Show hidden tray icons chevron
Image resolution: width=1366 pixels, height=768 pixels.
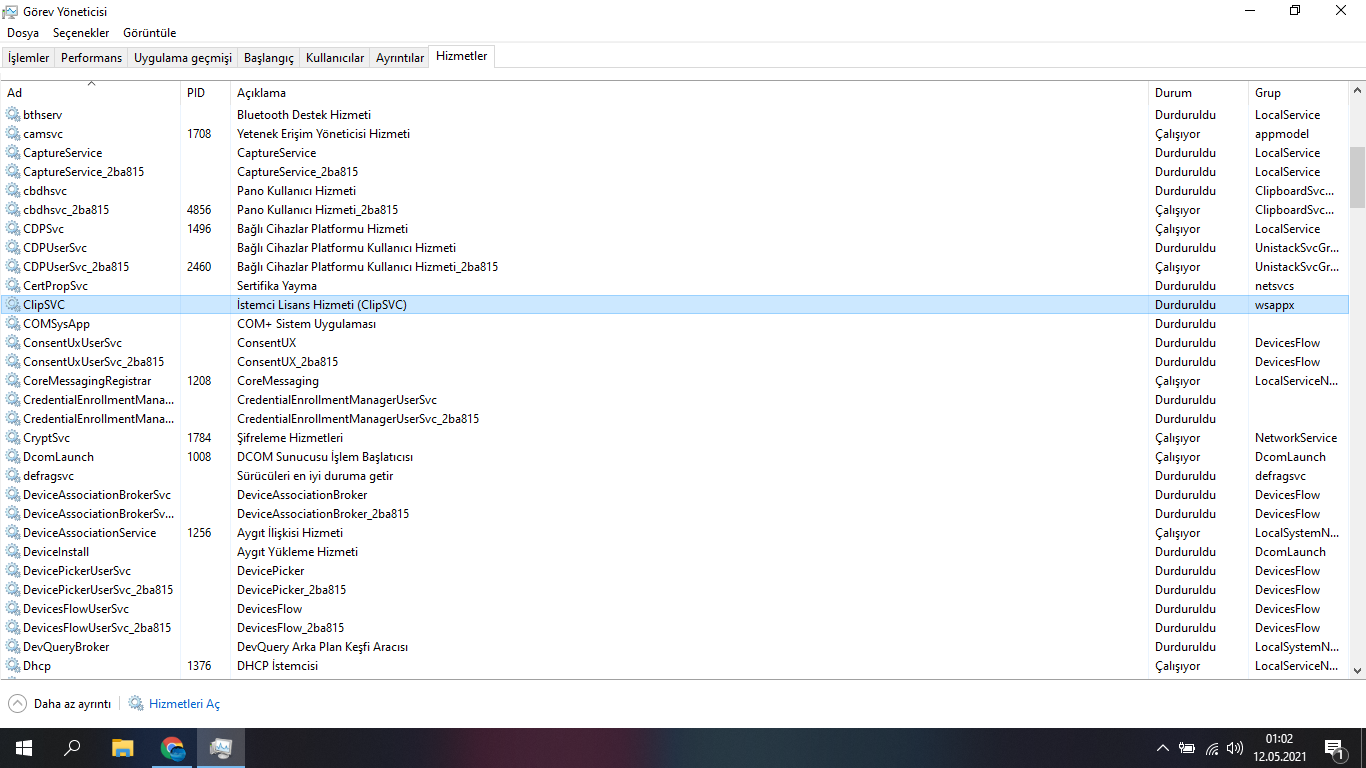point(1162,748)
